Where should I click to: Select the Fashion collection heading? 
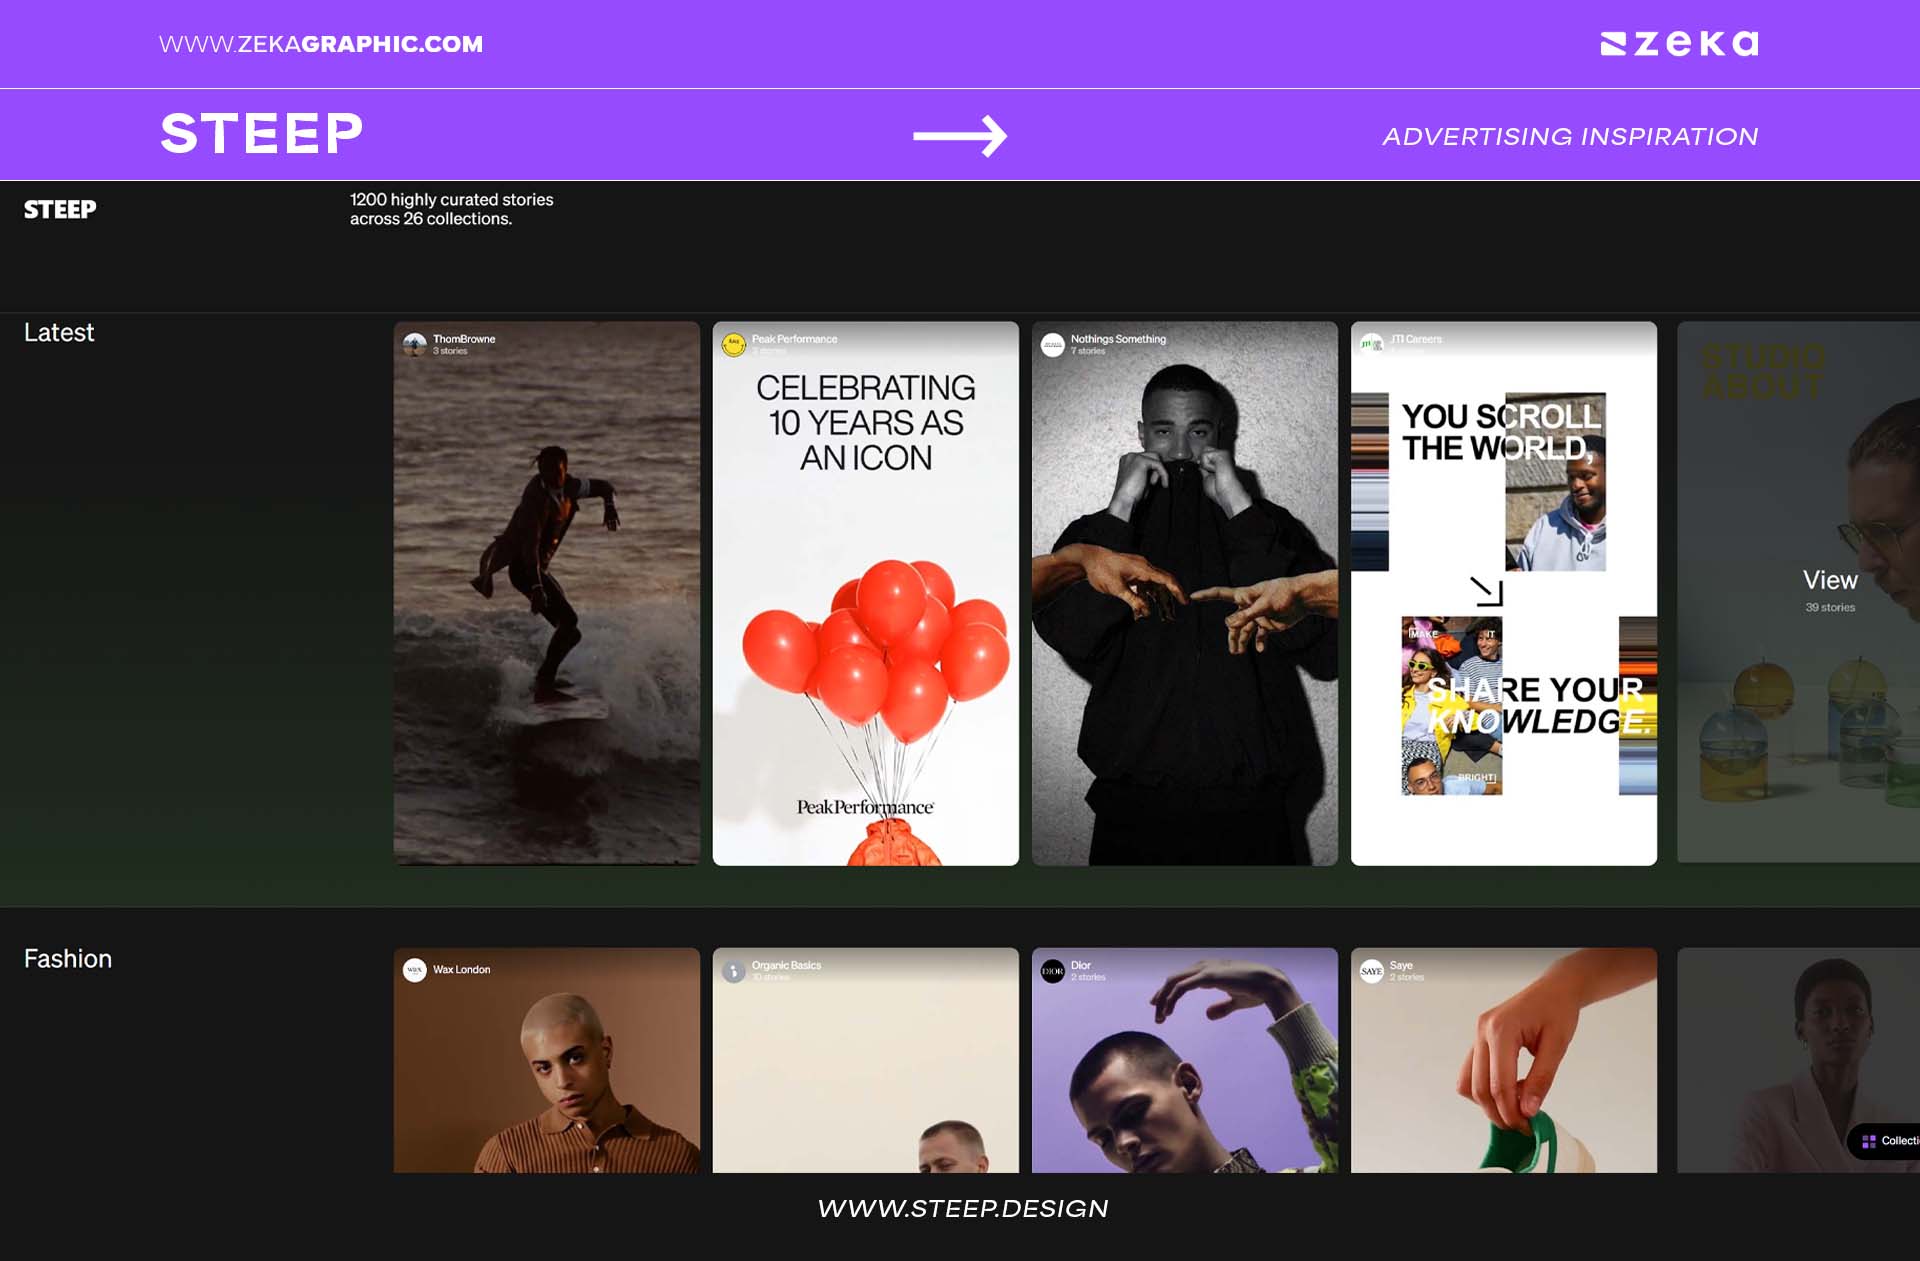pyautogui.click(x=68, y=959)
